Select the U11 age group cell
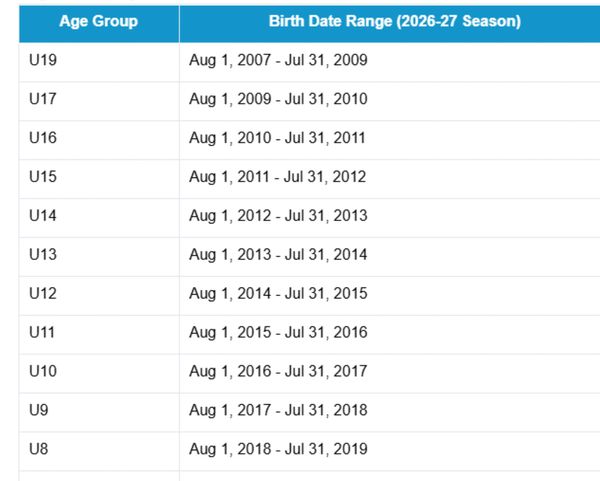The width and height of the screenshot is (600, 481). (x=43, y=332)
